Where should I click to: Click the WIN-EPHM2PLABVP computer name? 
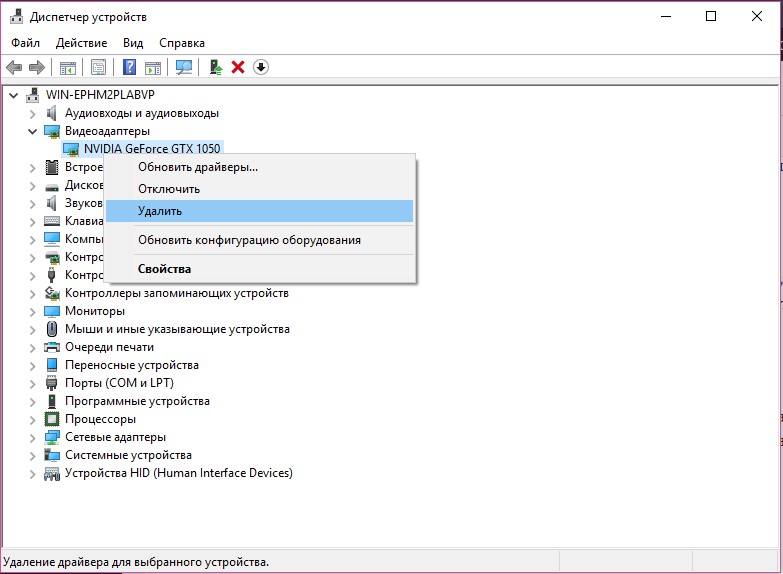(x=100, y=95)
